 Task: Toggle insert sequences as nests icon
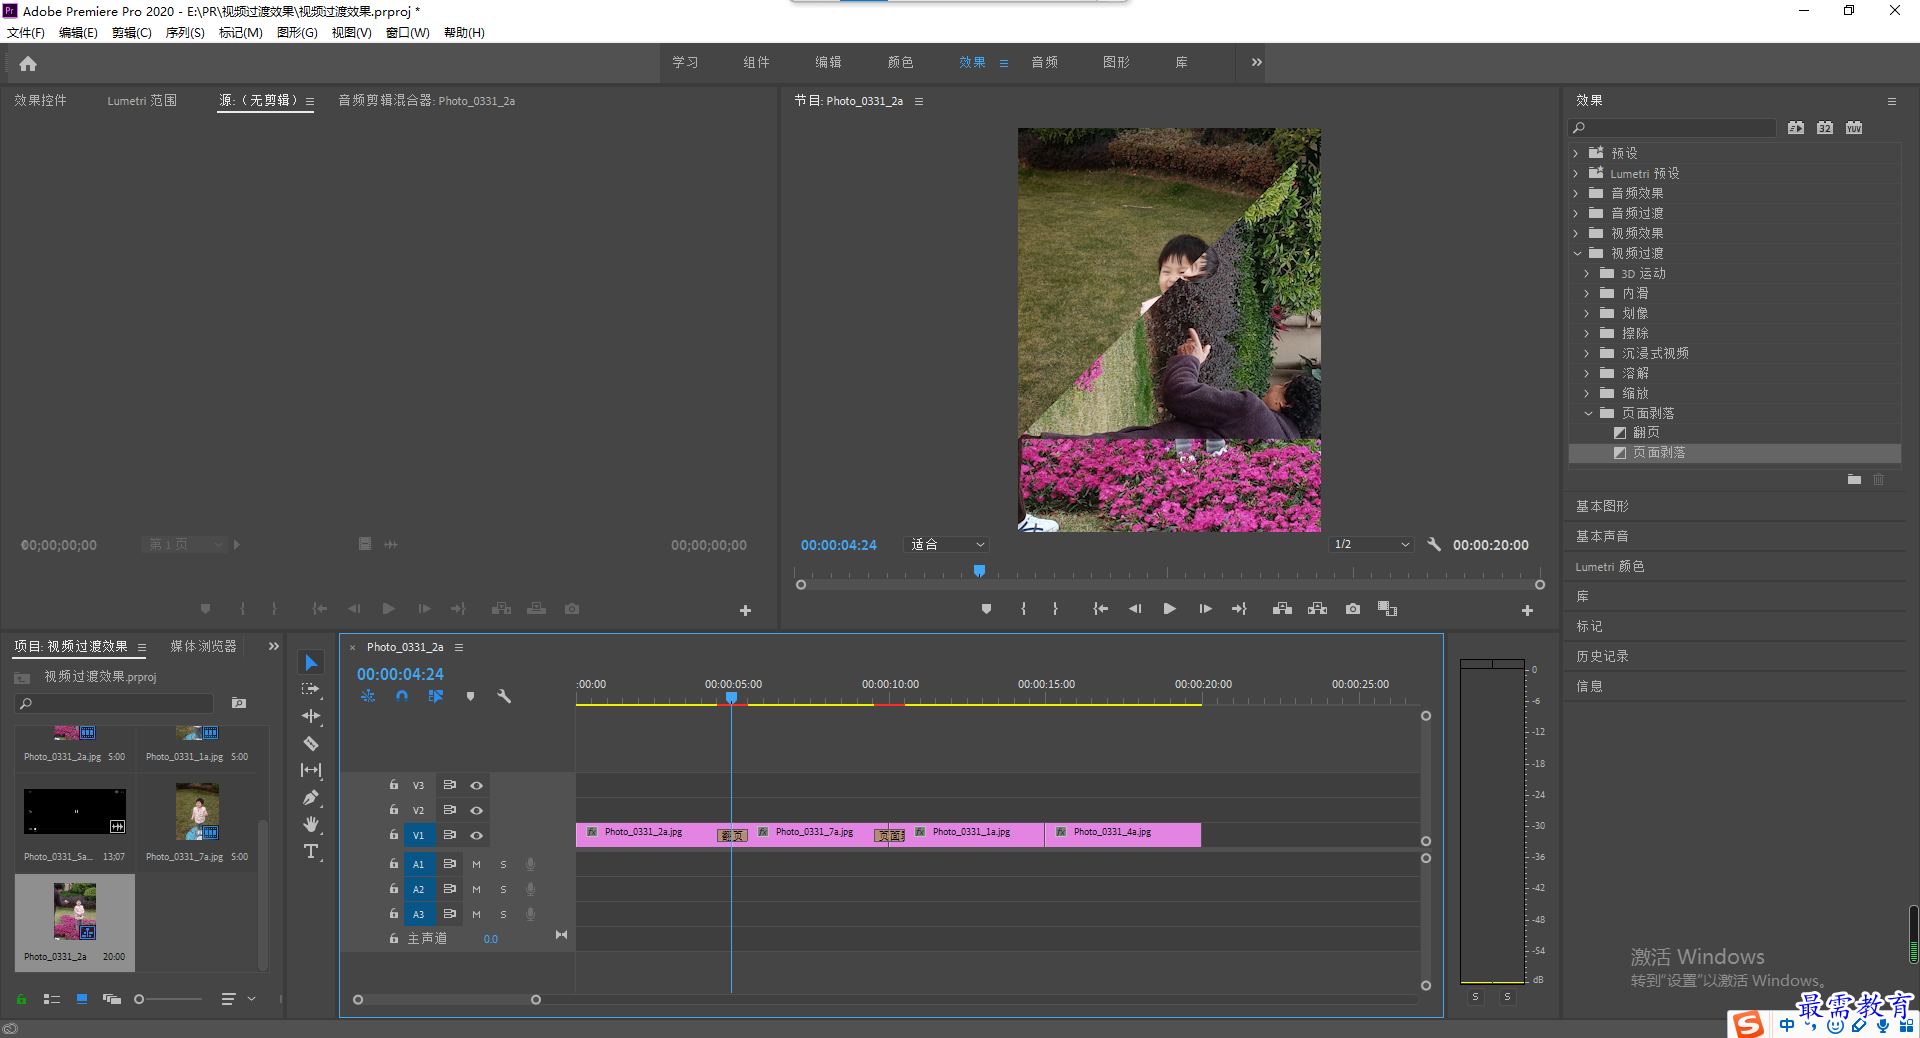(368, 696)
